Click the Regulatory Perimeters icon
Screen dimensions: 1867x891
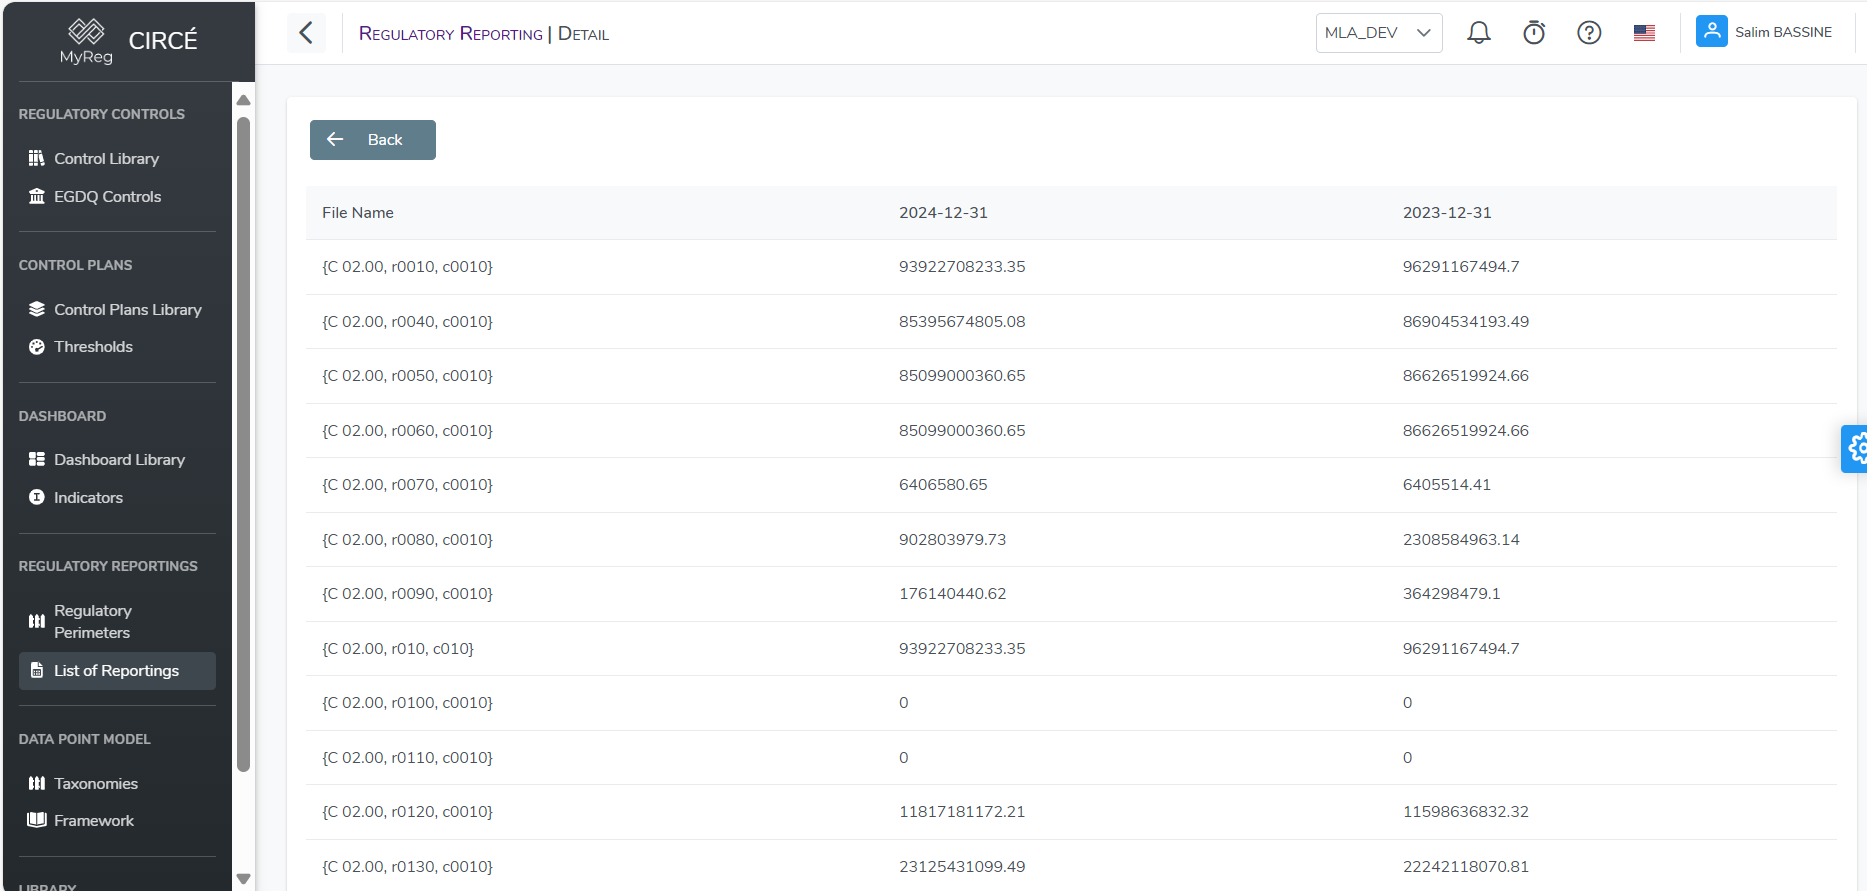click(x=37, y=621)
